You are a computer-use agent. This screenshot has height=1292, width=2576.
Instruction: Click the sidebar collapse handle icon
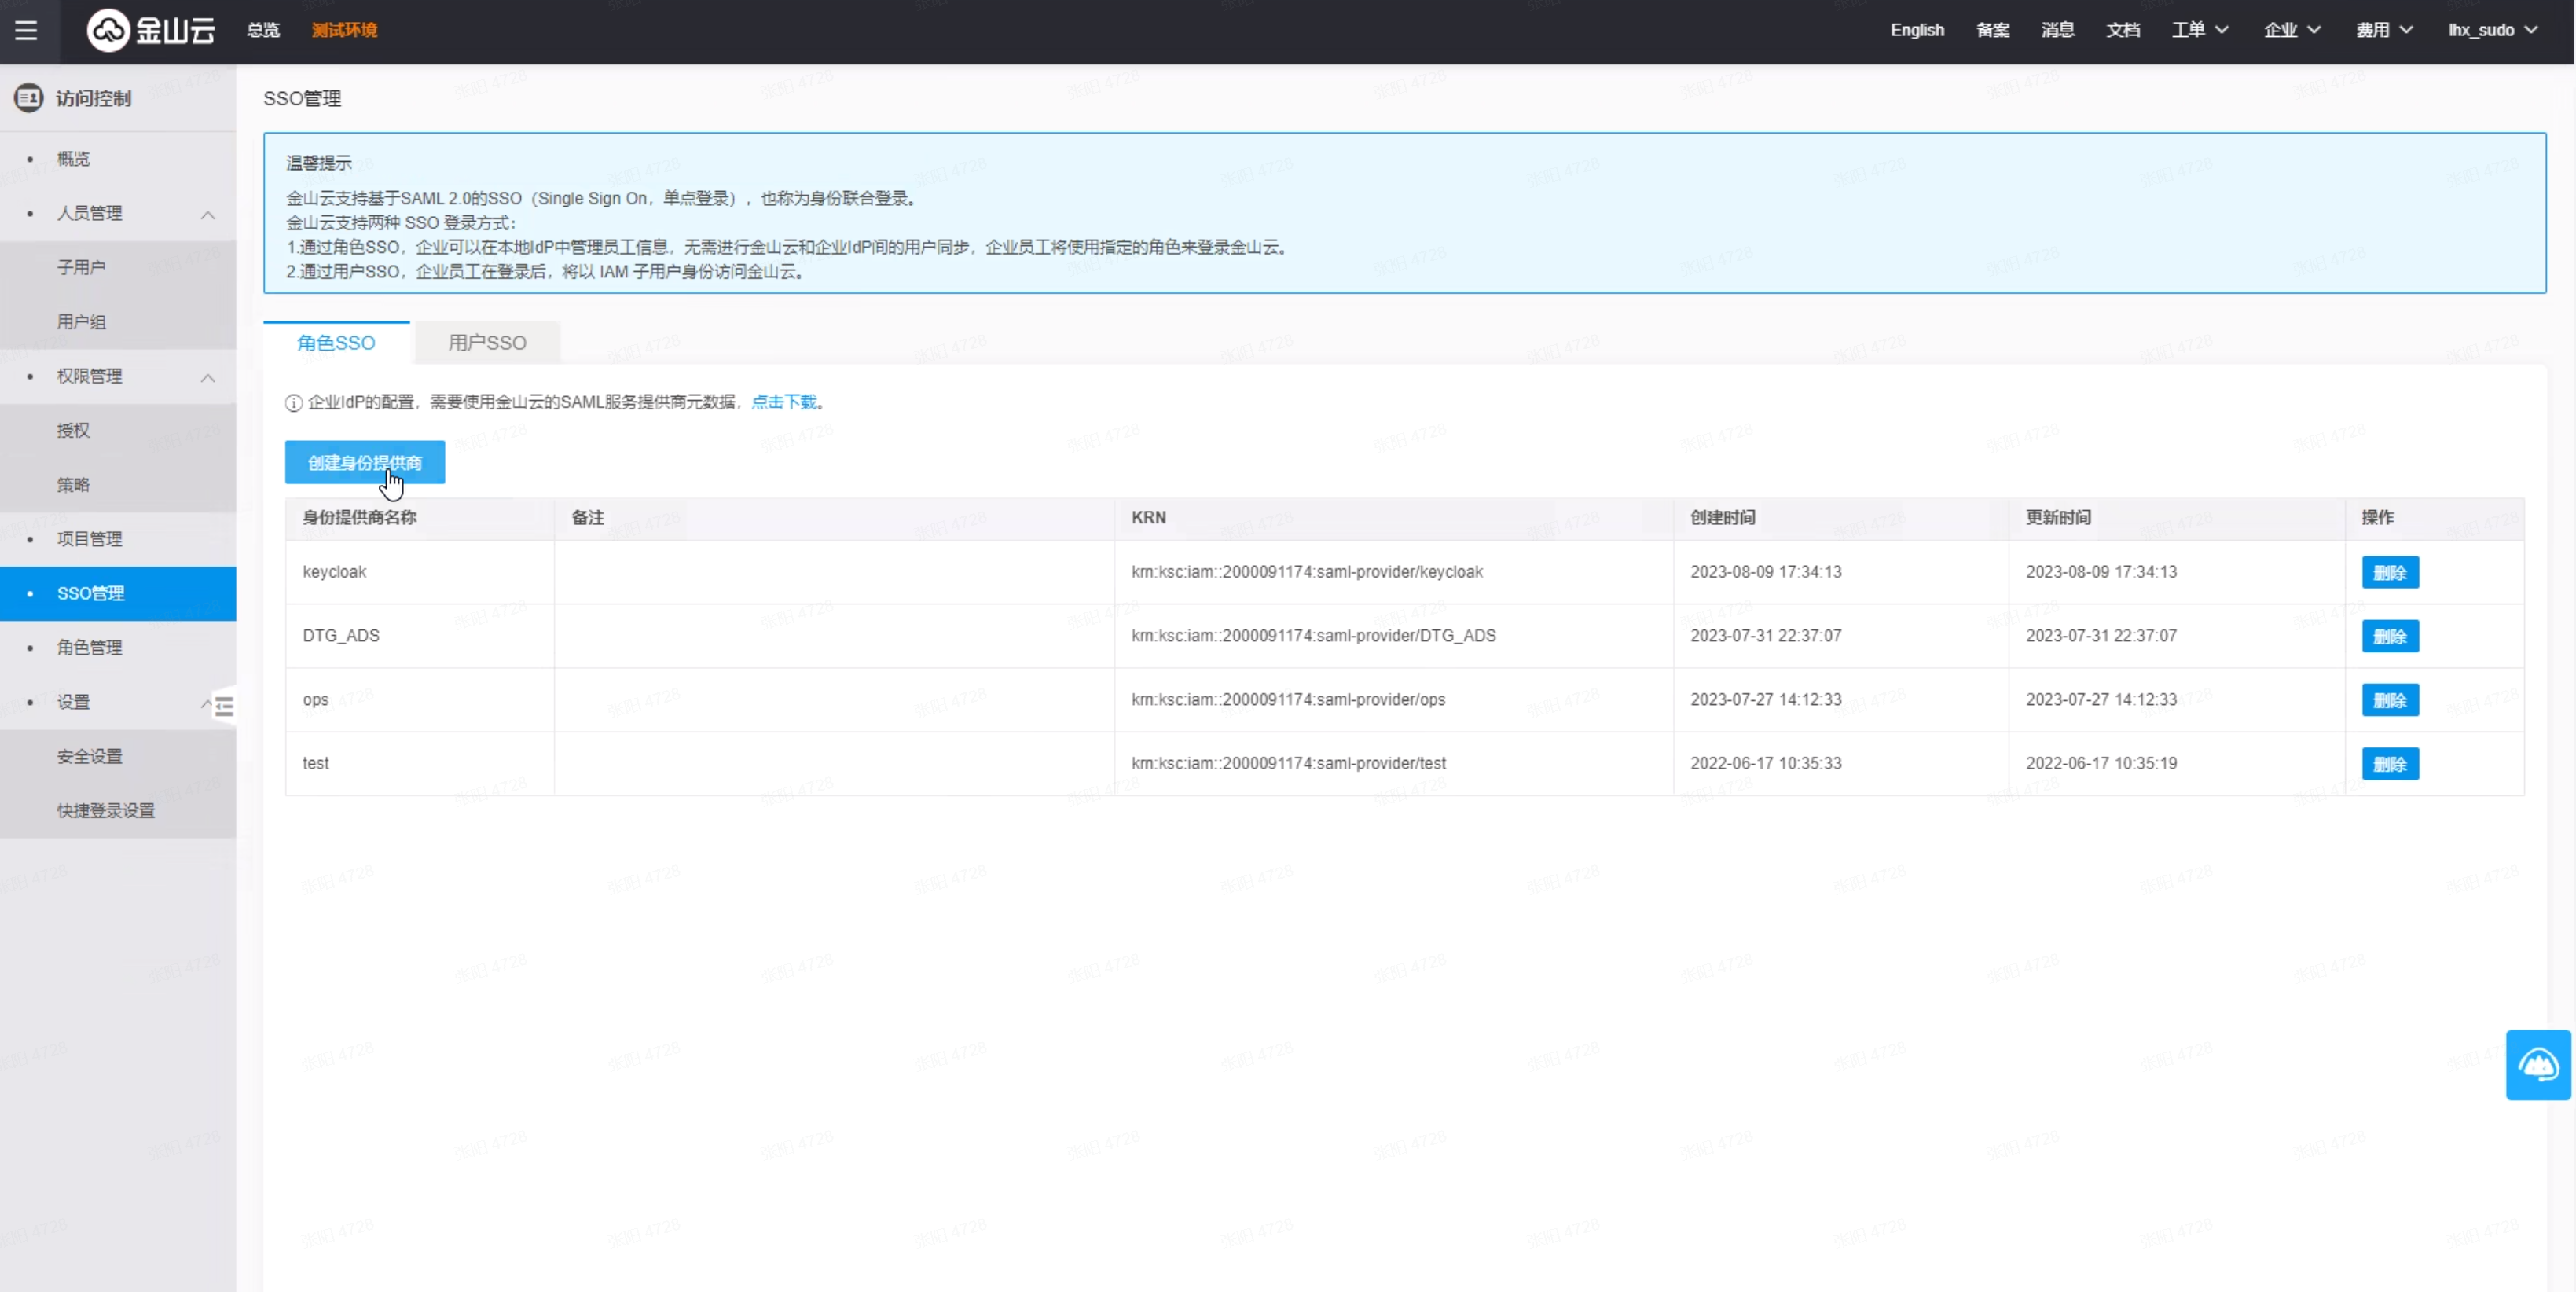tap(225, 707)
